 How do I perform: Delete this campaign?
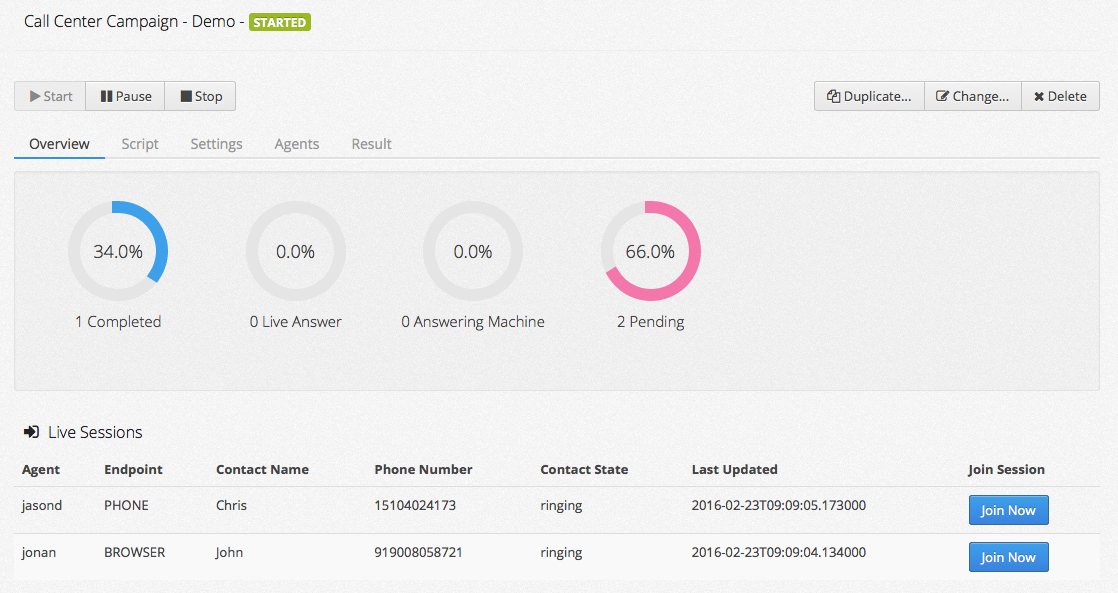[x=1060, y=96]
